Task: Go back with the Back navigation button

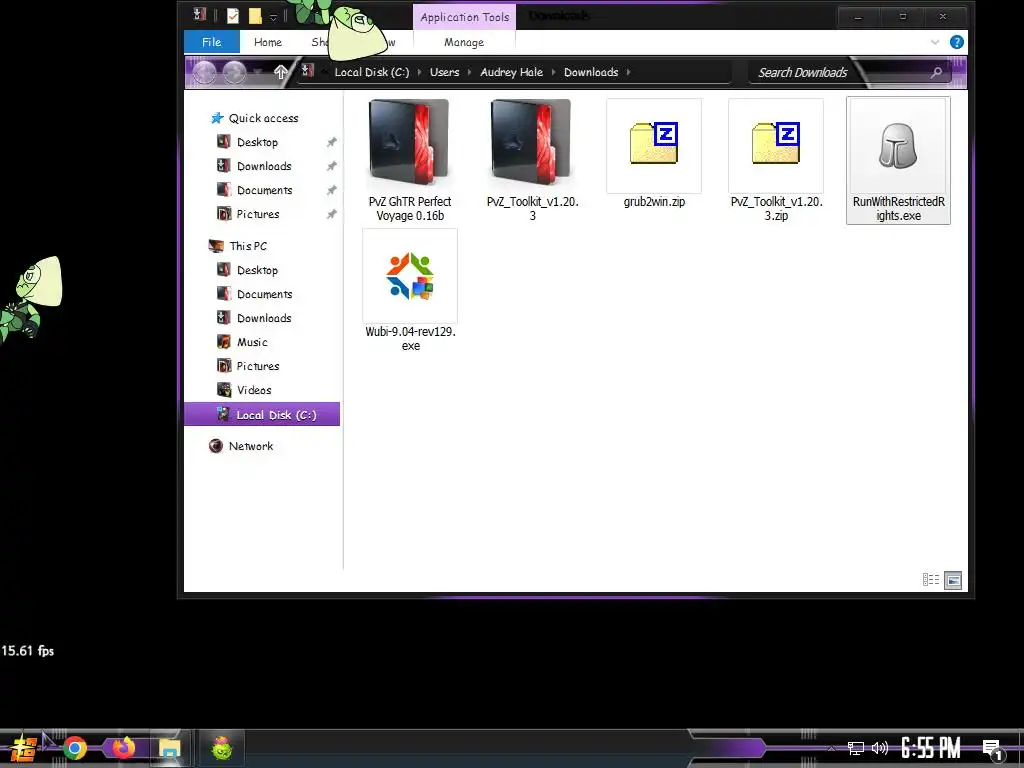Action: tap(204, 72)
